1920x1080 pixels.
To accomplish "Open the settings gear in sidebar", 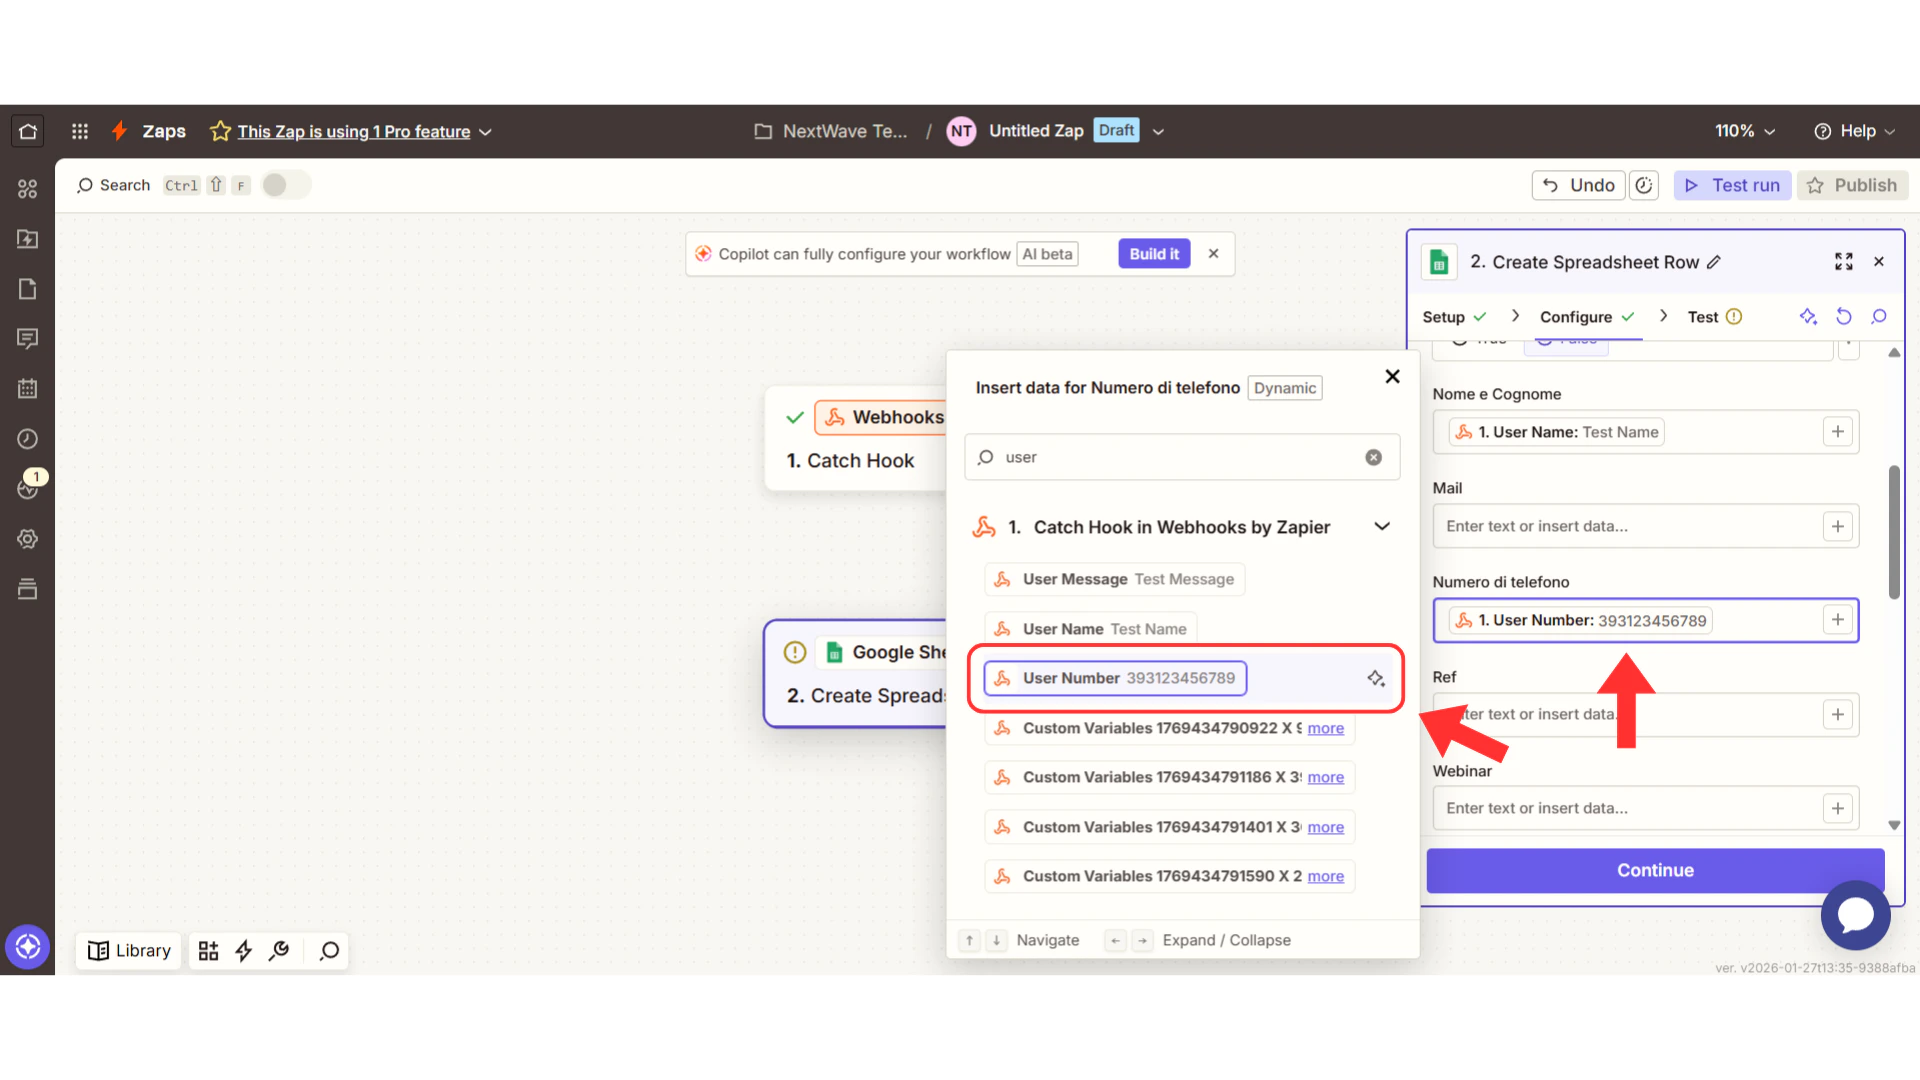I will click(x=28, y=539).
